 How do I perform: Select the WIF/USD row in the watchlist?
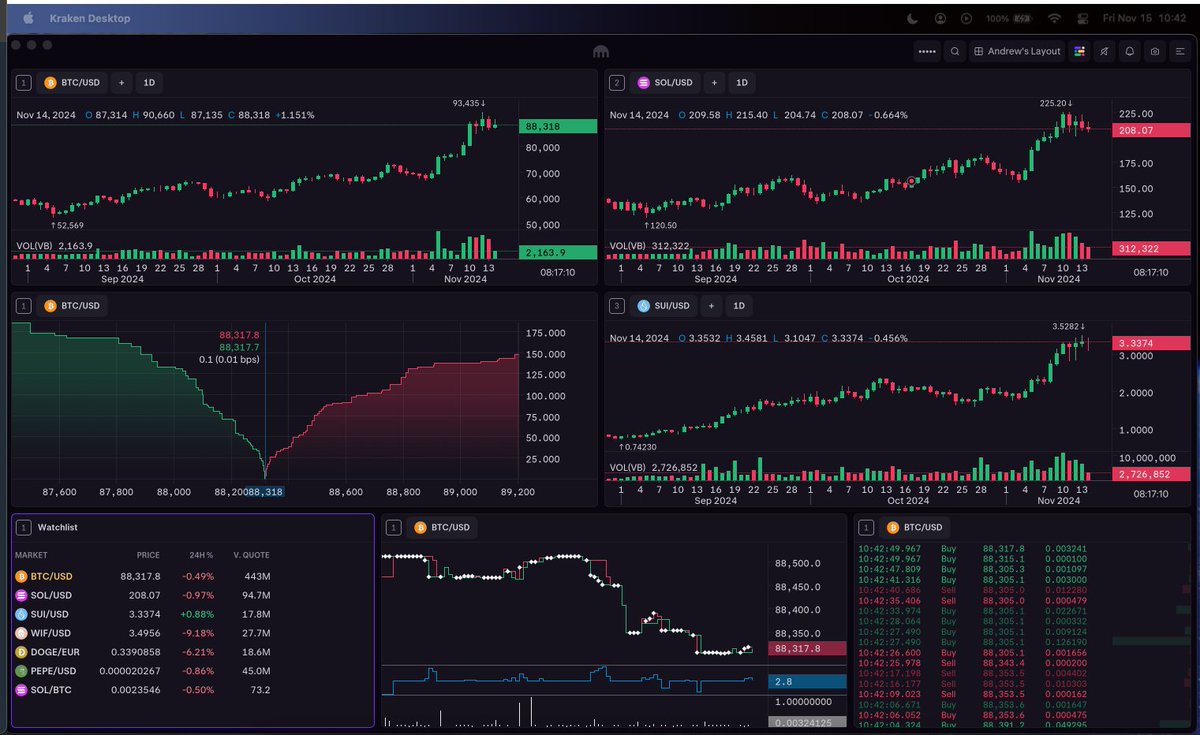point(192,633)
